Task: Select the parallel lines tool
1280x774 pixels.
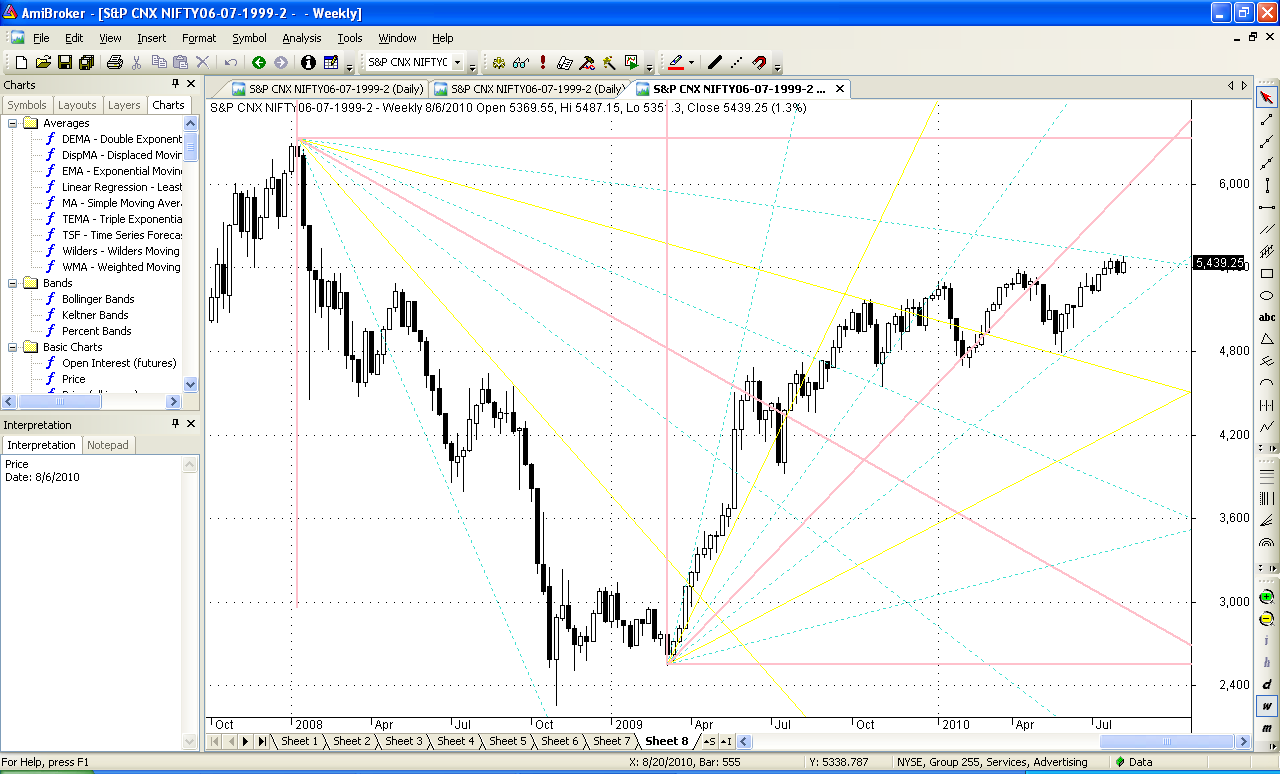Action: (1267, 229)
